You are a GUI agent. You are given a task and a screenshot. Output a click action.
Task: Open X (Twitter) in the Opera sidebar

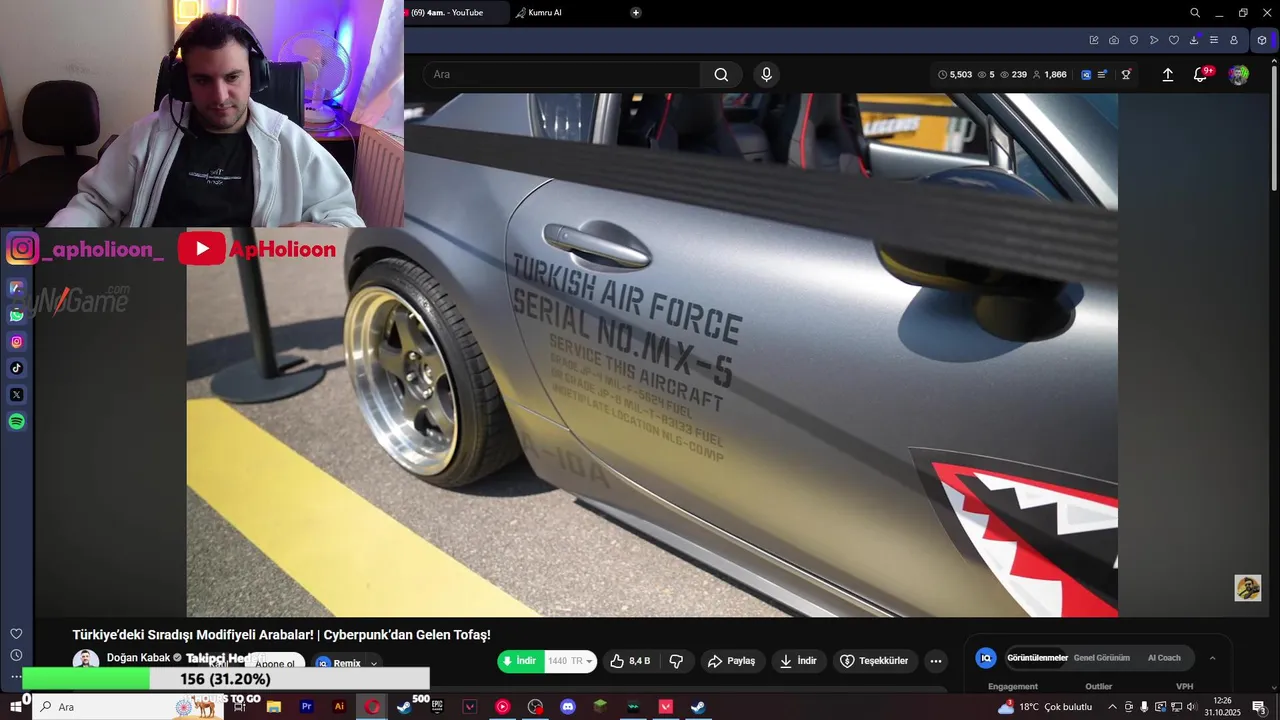coord(17,395)
